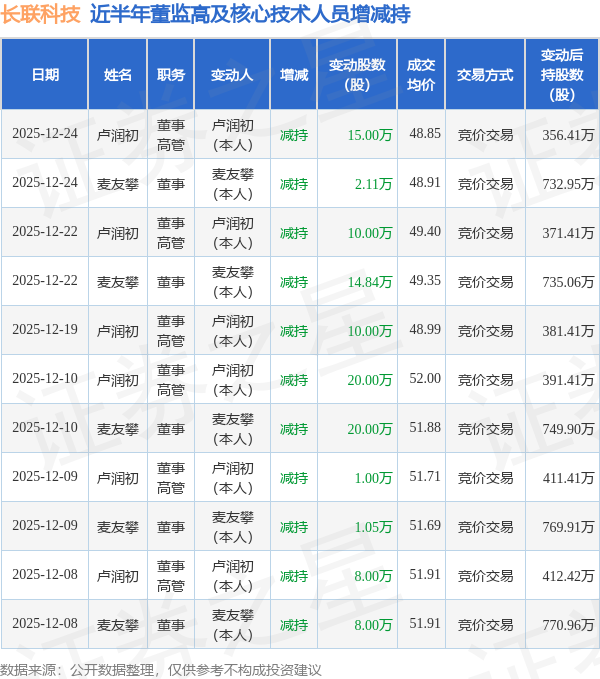600x679 pixels.
Task: Select share change value 1.05万
Action: click(x=374, y=527)
